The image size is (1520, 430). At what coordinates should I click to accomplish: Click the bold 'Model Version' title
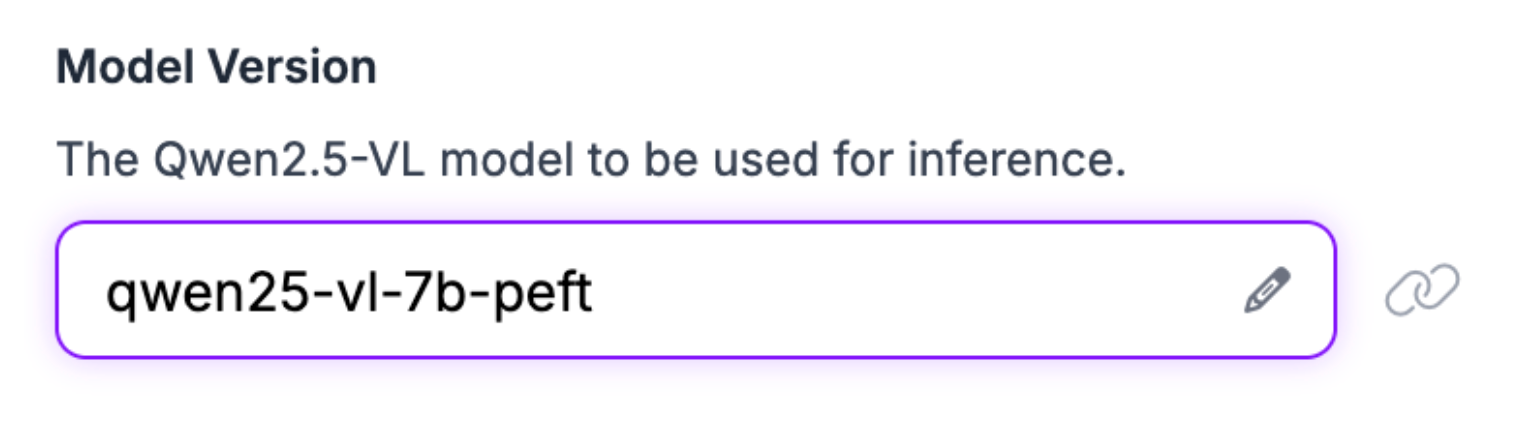click(x=216, y=68)
